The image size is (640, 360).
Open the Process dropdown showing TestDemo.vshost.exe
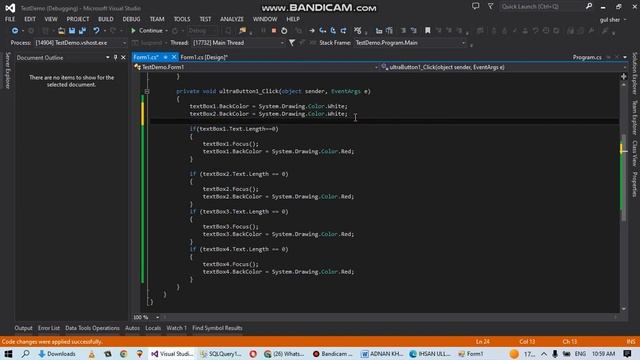coord(80,43)
